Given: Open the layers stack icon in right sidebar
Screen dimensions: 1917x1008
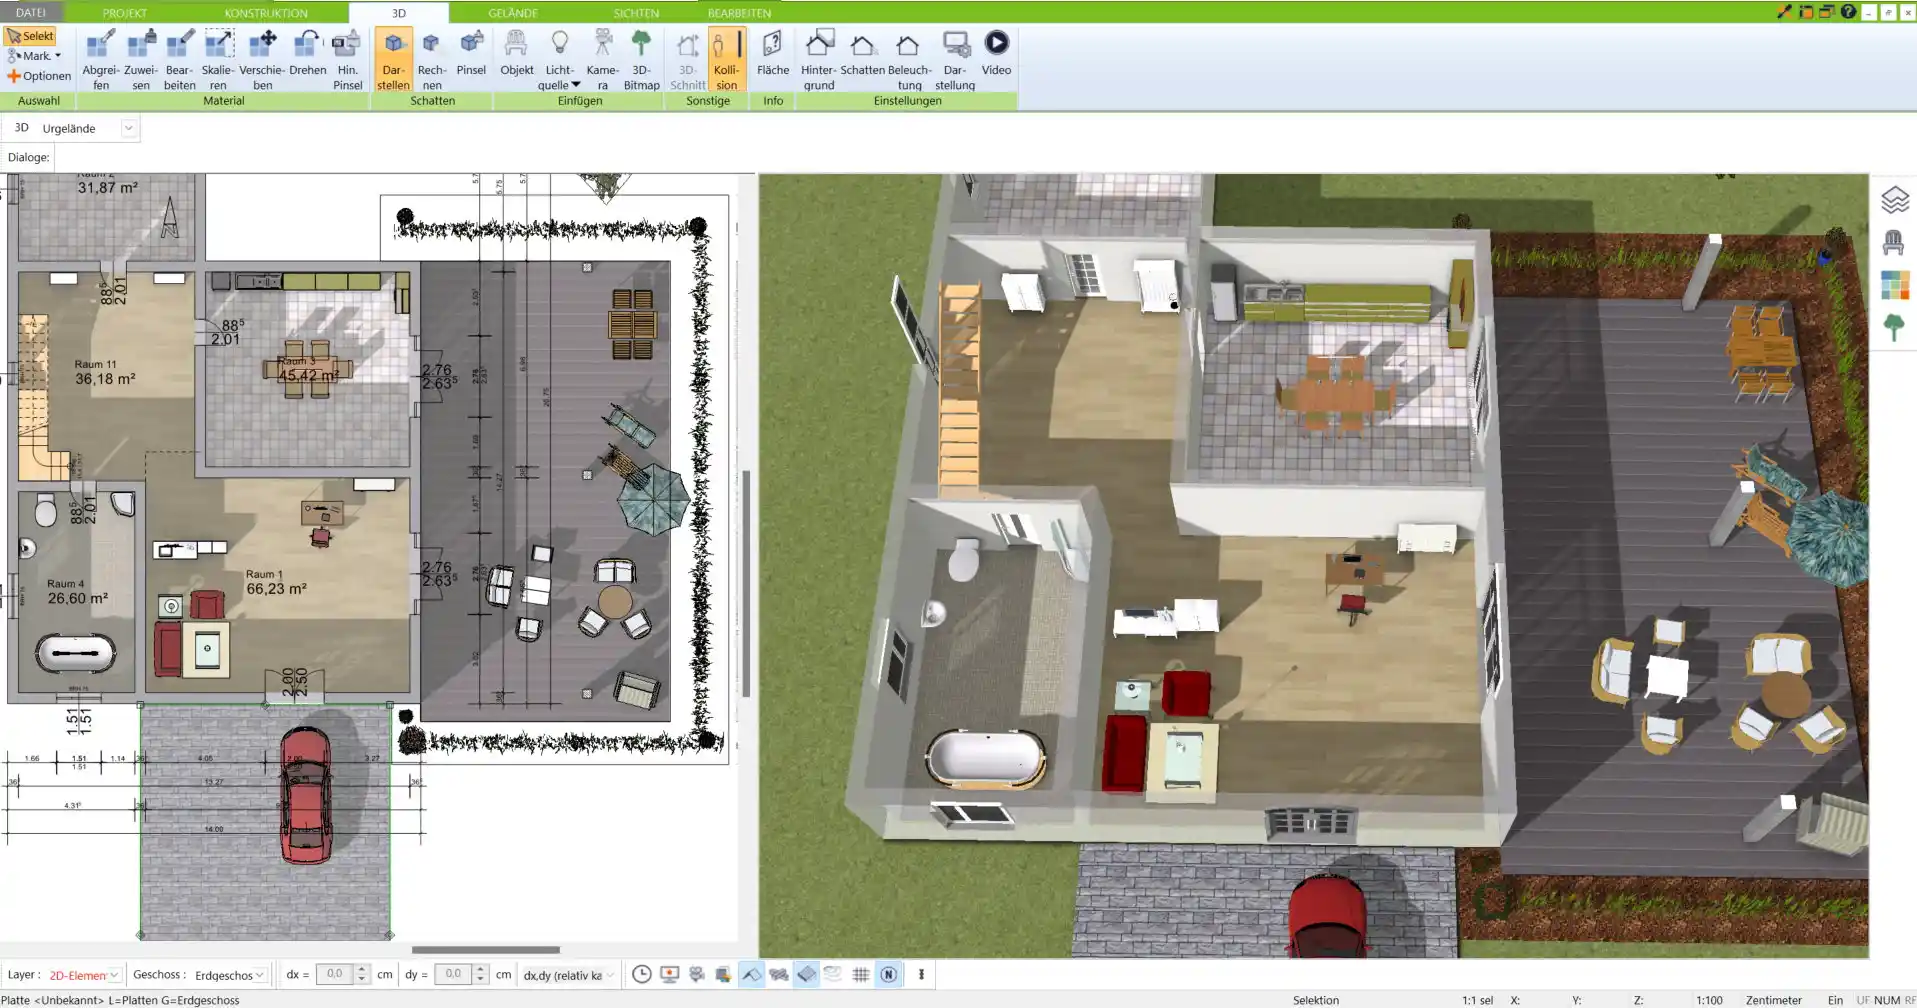Looking at the screenshot, I should click(1894, 200).
